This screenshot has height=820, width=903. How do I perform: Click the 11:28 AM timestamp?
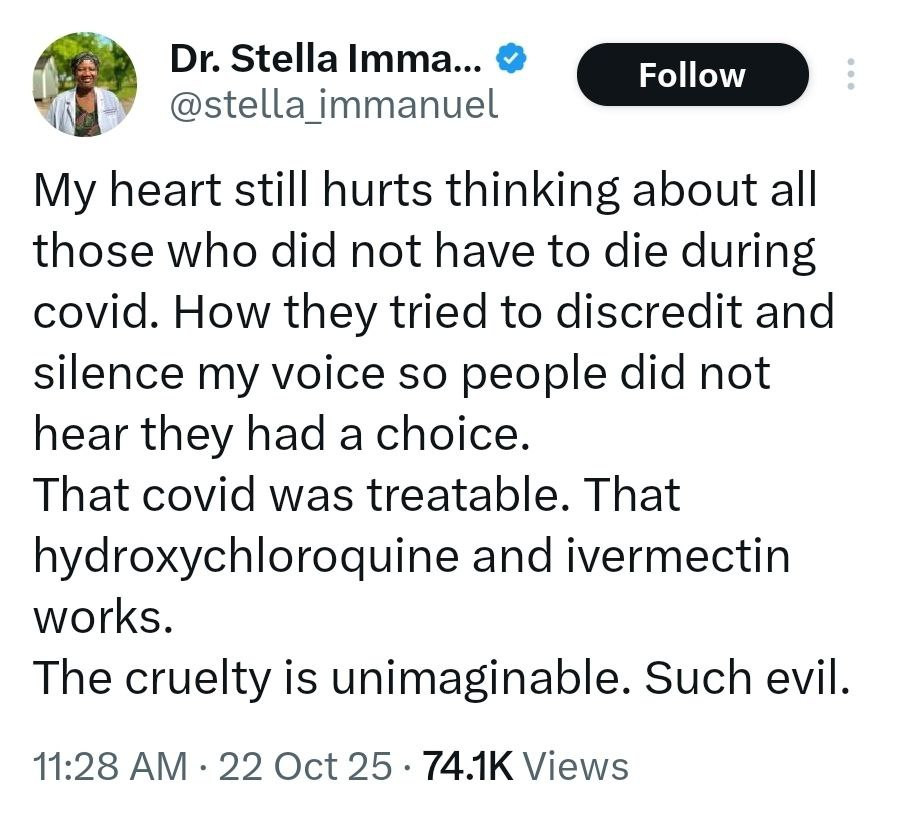[110, 766]
